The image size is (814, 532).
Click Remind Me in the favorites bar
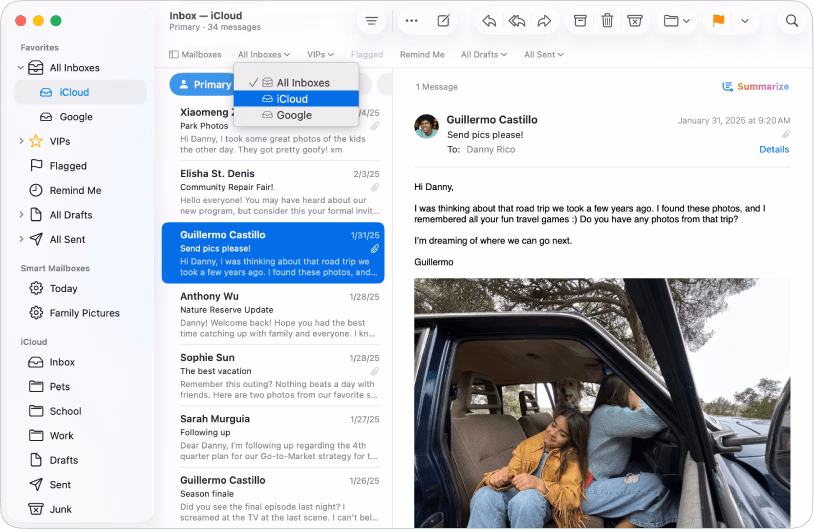click(x=422, y=54)
